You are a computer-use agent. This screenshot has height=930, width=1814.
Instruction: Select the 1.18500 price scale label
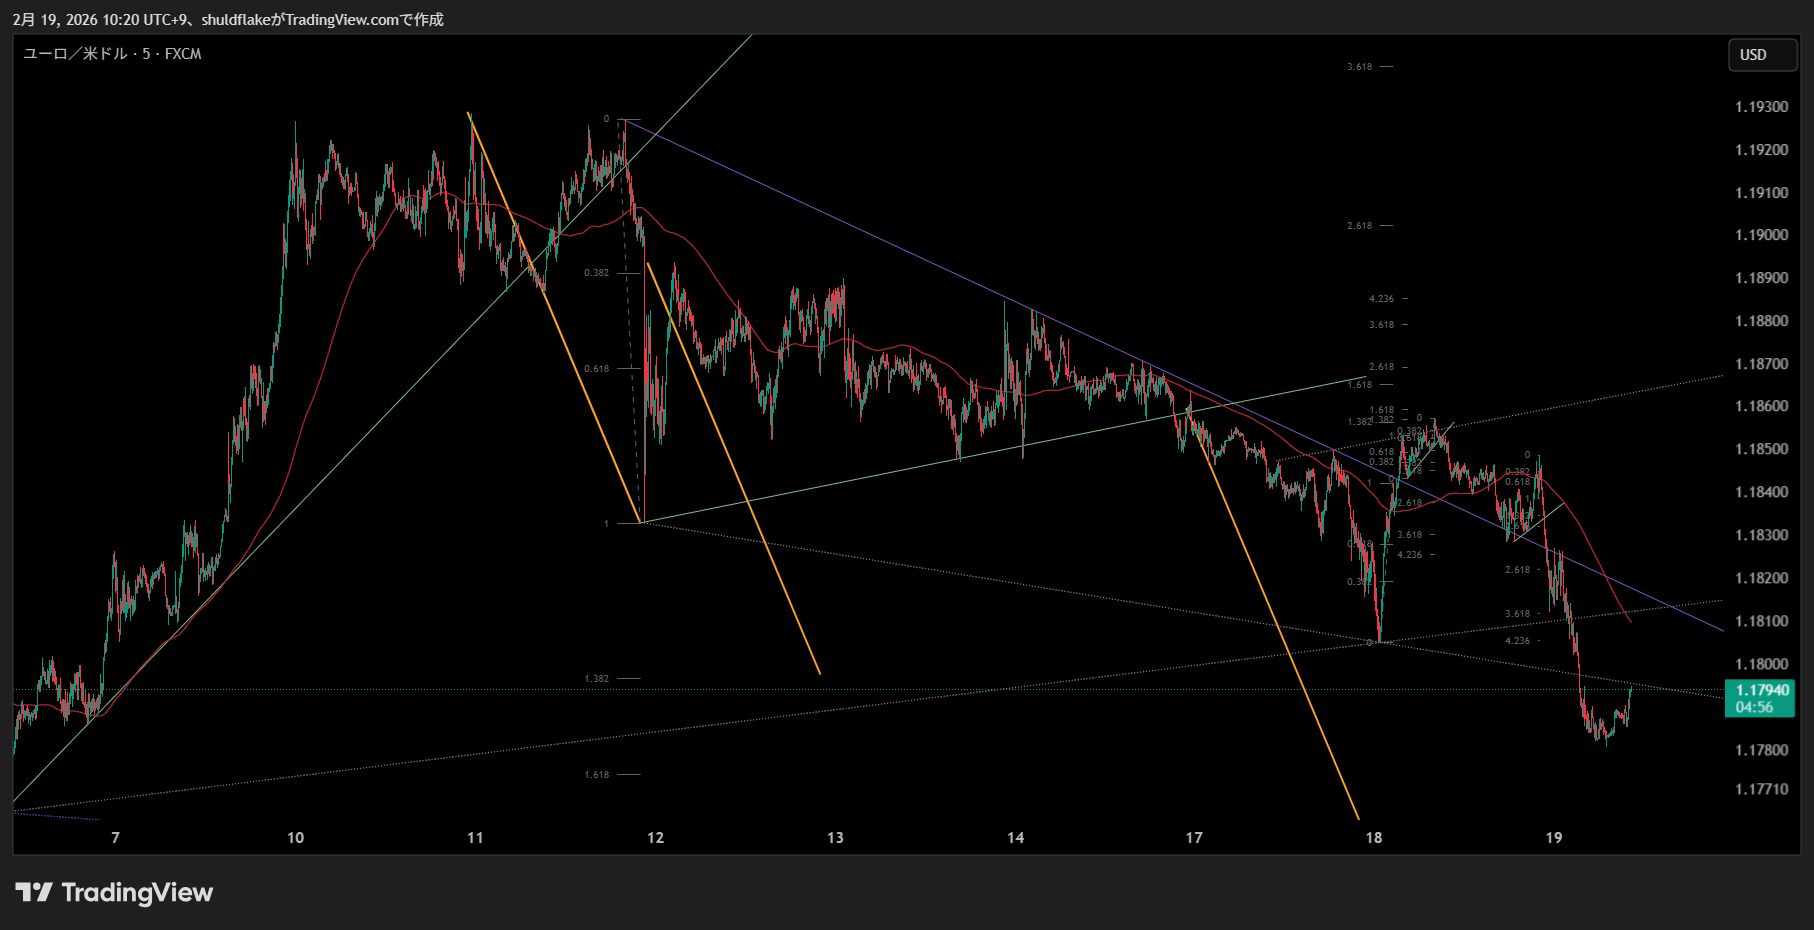[1761, 449]
